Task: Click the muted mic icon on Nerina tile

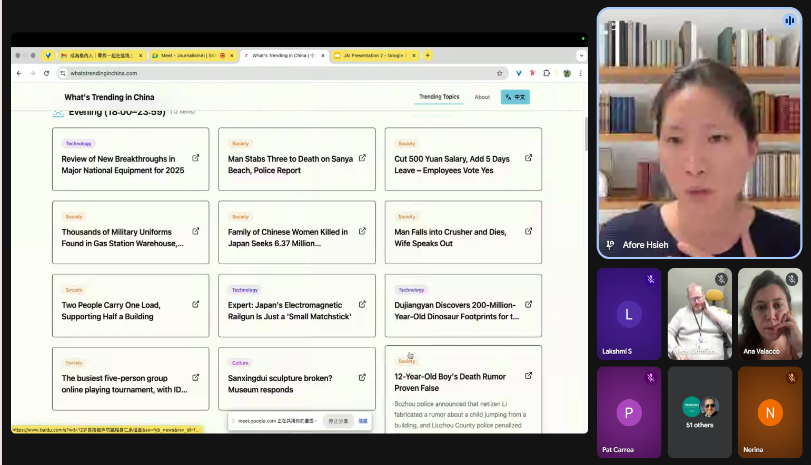Action: pyautogui.click(x=791, y=378)
